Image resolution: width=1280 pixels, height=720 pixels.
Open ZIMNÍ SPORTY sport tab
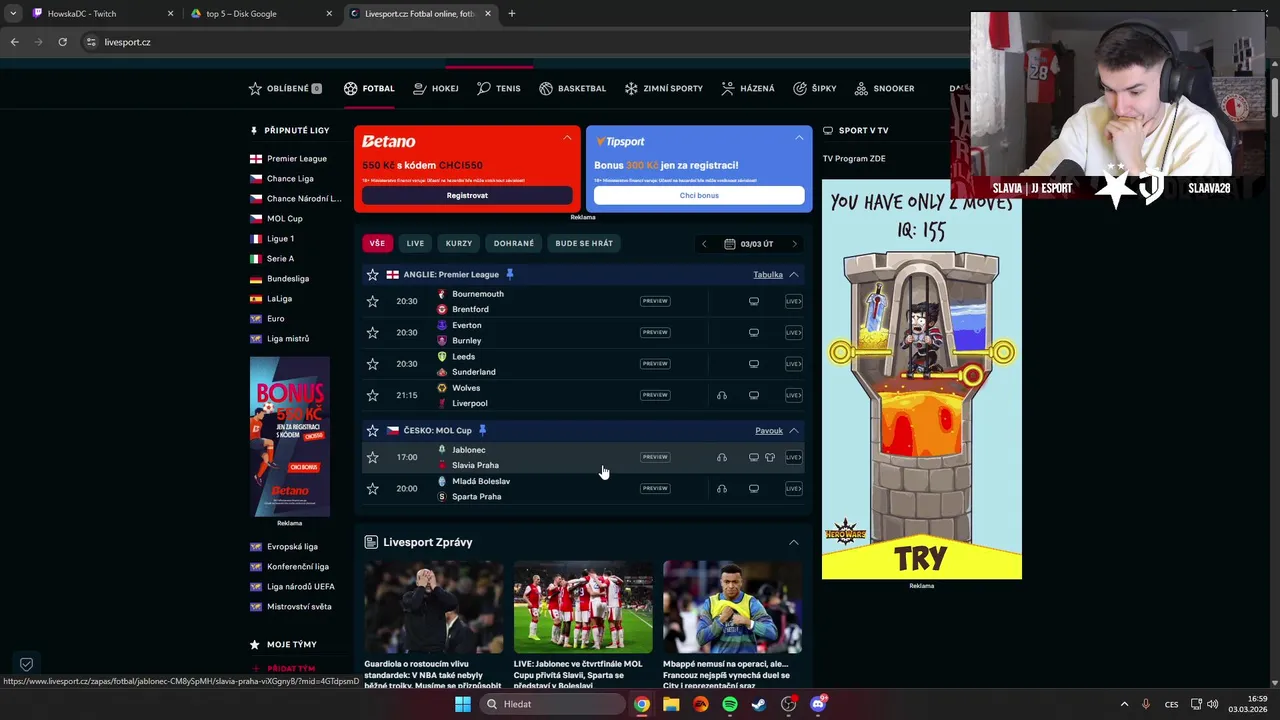(x=664, y=88)
